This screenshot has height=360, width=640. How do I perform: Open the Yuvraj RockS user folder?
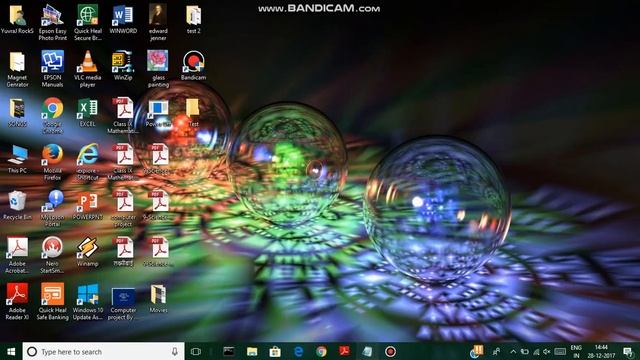(17, 19)
